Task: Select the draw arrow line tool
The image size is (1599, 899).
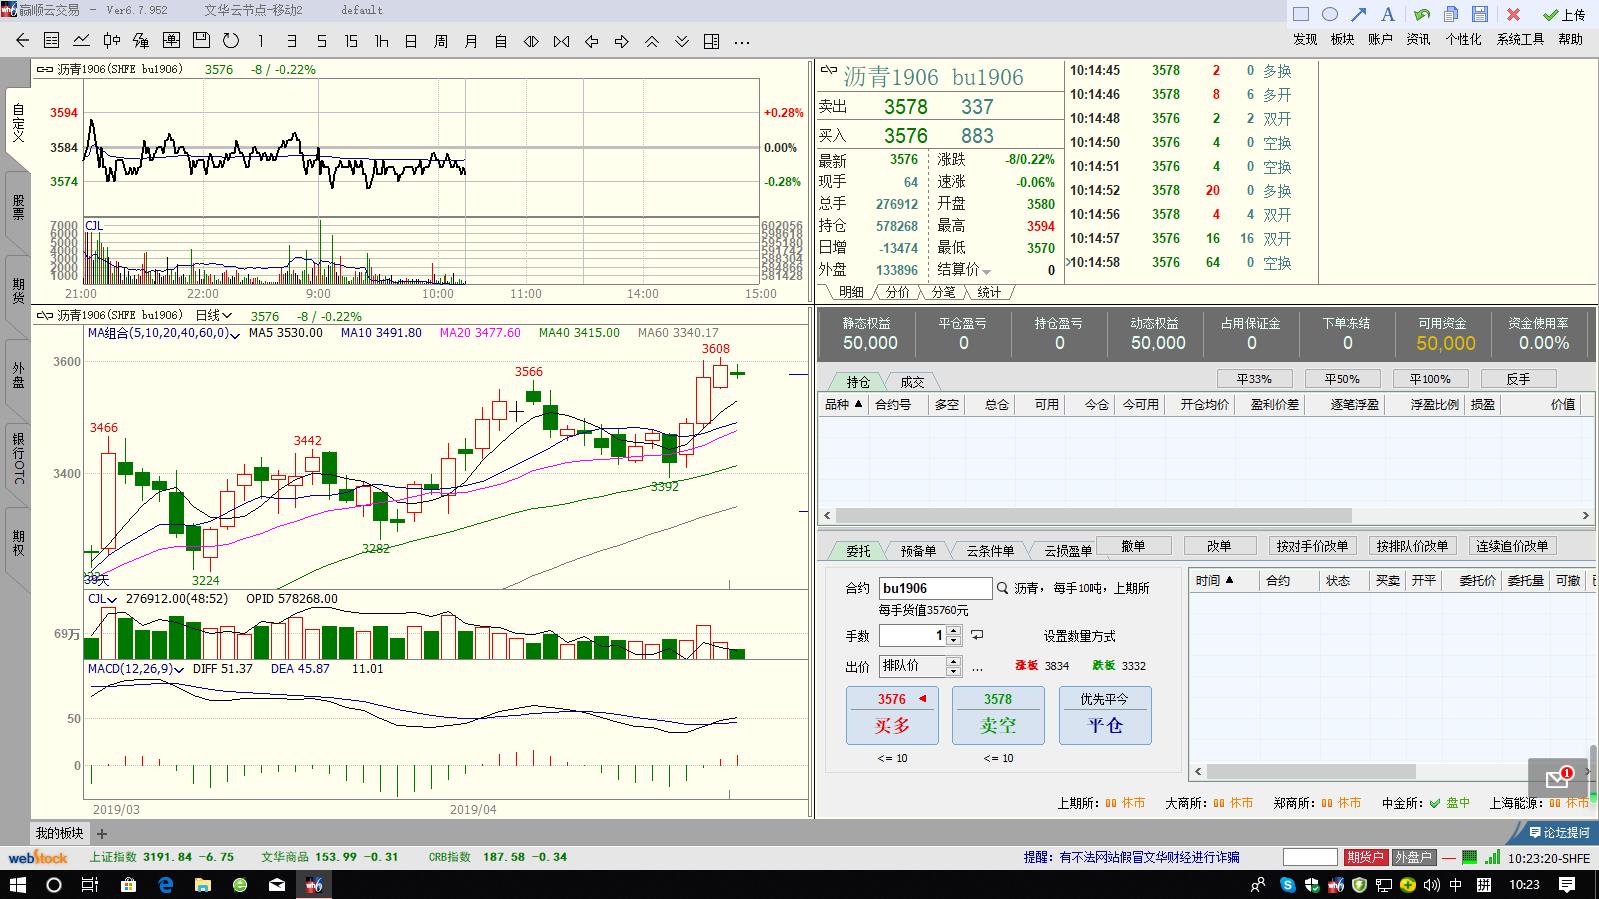Action: coord(1358,14)
